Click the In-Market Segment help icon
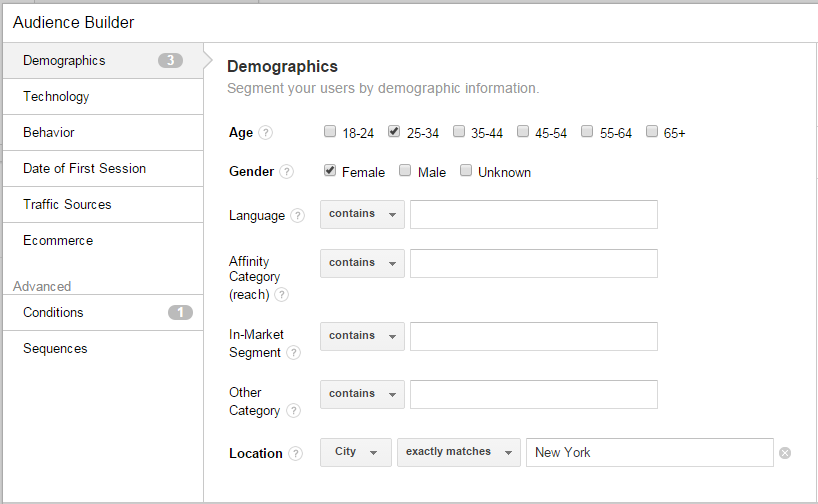818x504 pixels. click(x=293, y=353)
